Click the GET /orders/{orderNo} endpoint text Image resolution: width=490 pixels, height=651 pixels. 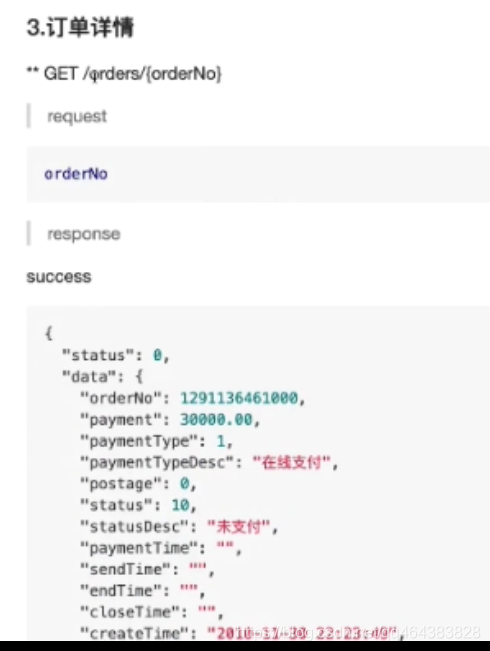(132, 74)
